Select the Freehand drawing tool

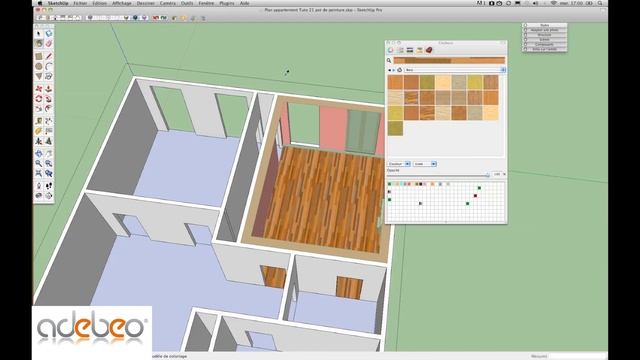tap(49, 76)
